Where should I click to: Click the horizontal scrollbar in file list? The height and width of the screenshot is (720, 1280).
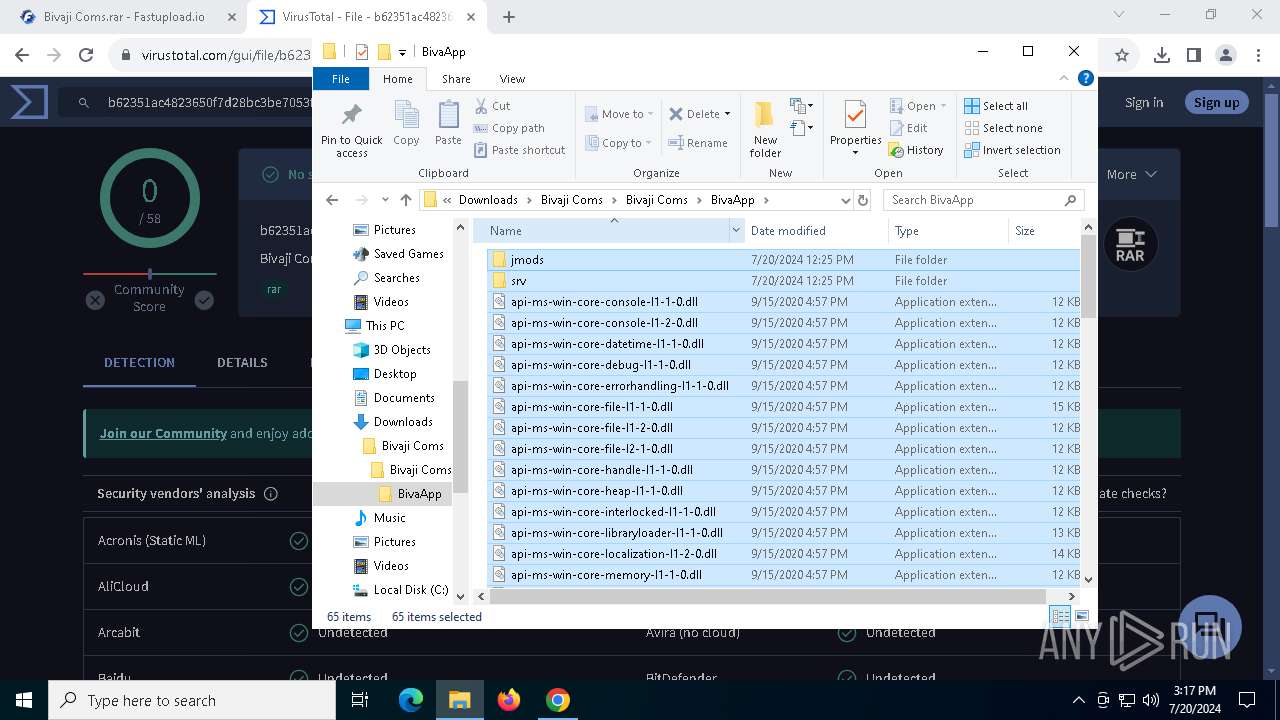coord(767,596)
